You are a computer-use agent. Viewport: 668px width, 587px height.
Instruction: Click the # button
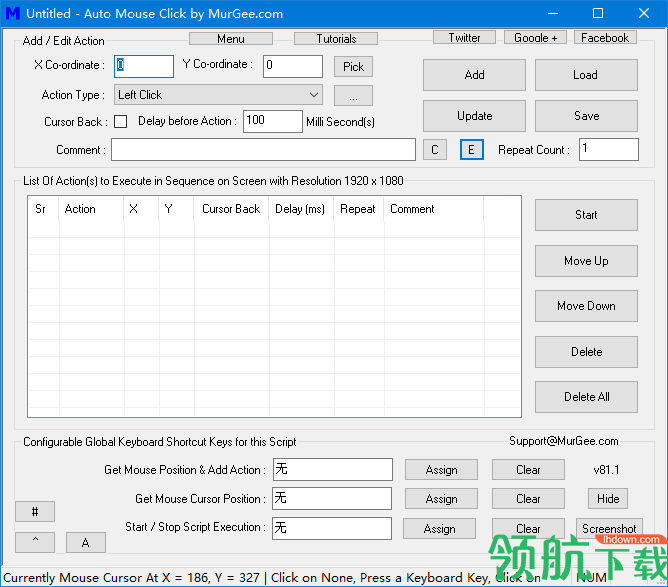point(35,511)
